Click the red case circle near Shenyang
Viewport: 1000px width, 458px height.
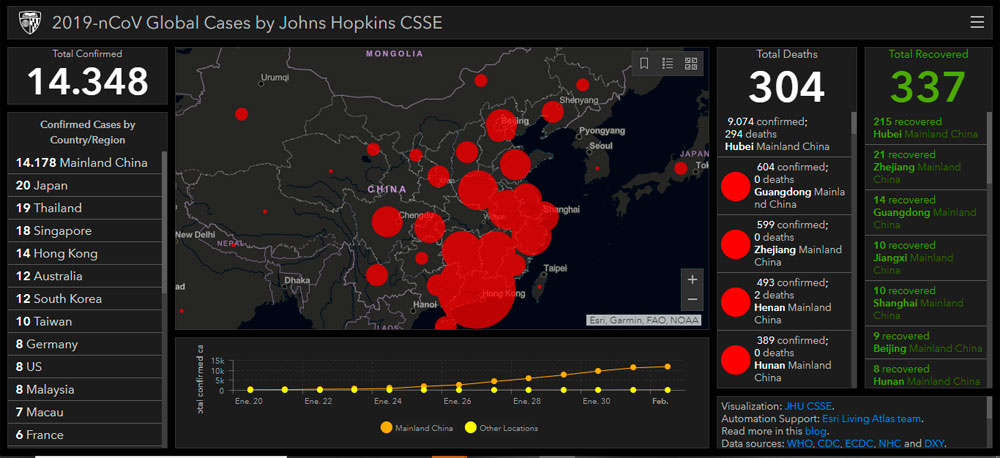(553, 112)
